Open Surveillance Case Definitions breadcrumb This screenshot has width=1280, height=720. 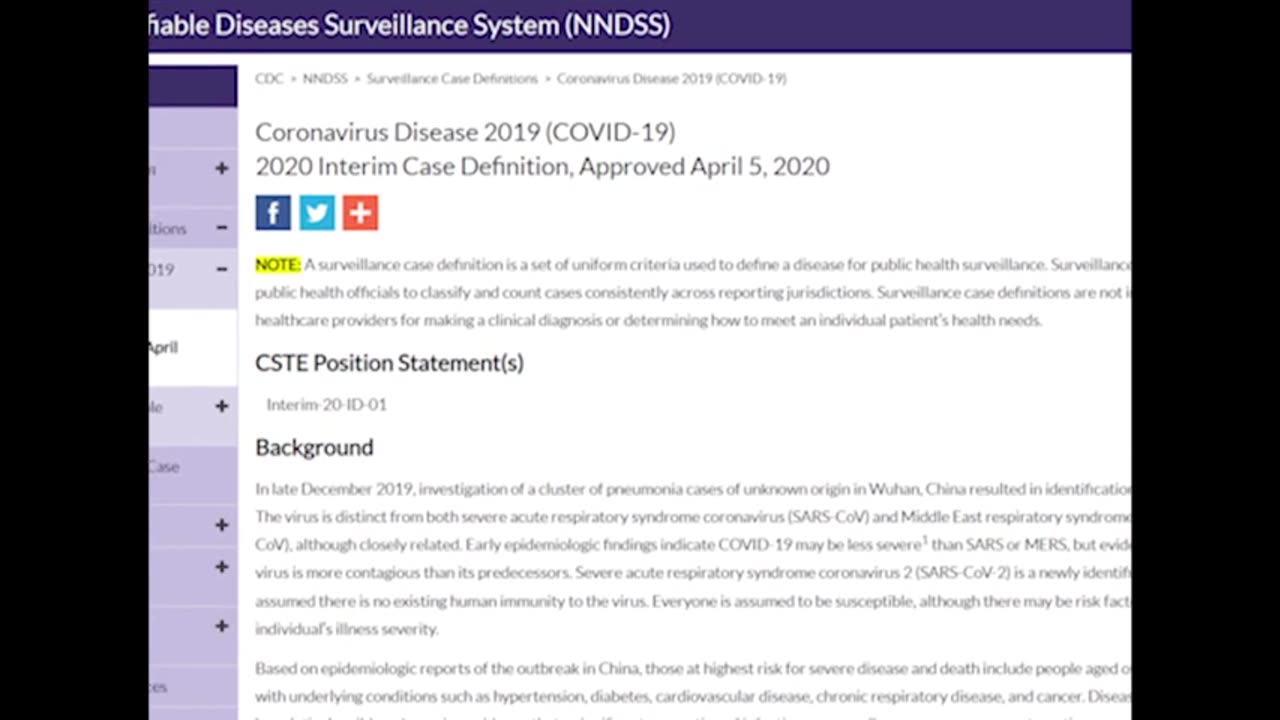tap(452, 78)
